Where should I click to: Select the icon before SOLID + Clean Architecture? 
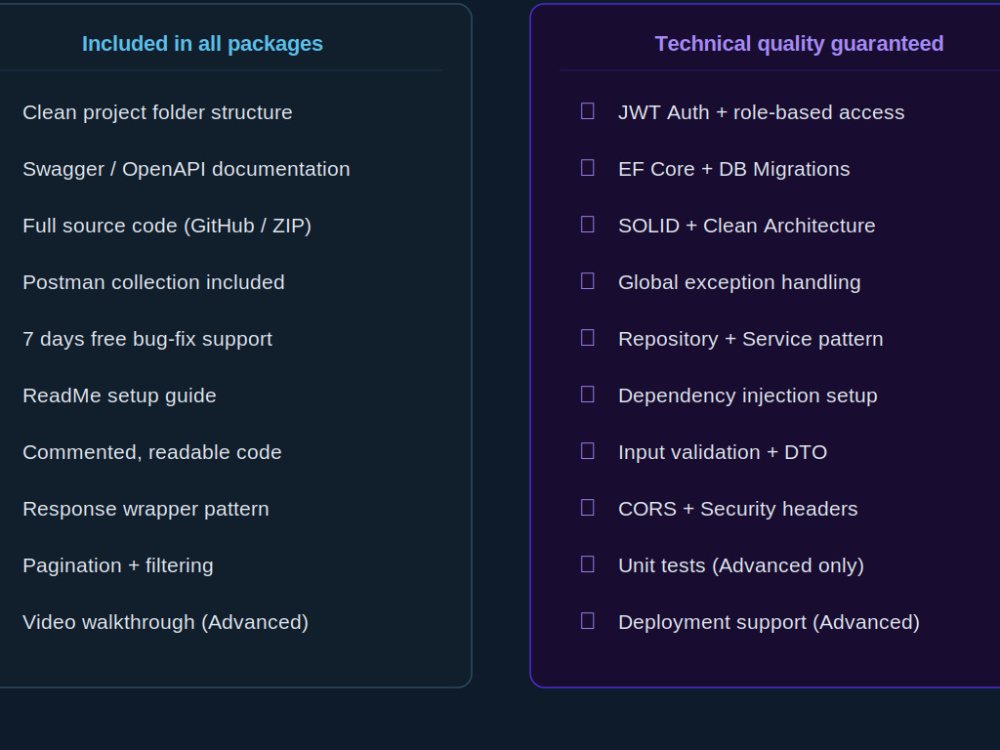click(x=587, y=224)
